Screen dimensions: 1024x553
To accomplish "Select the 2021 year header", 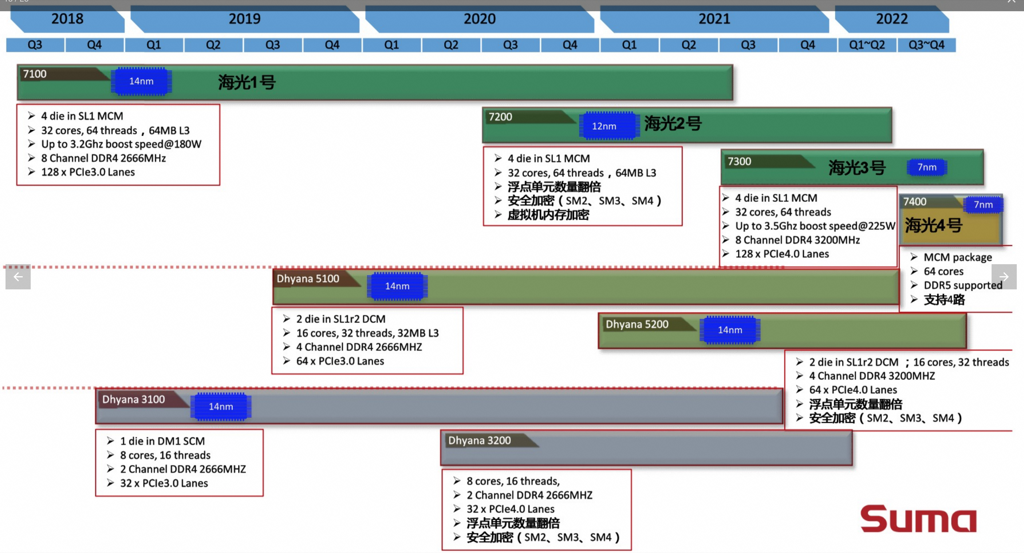I will 714,19.
